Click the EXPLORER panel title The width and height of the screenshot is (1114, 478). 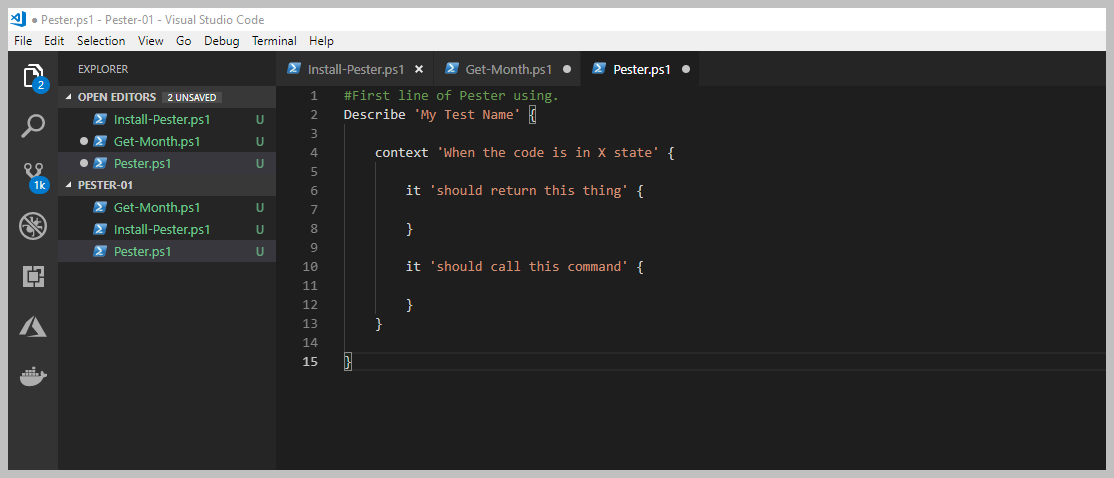[x=103, y=69]
